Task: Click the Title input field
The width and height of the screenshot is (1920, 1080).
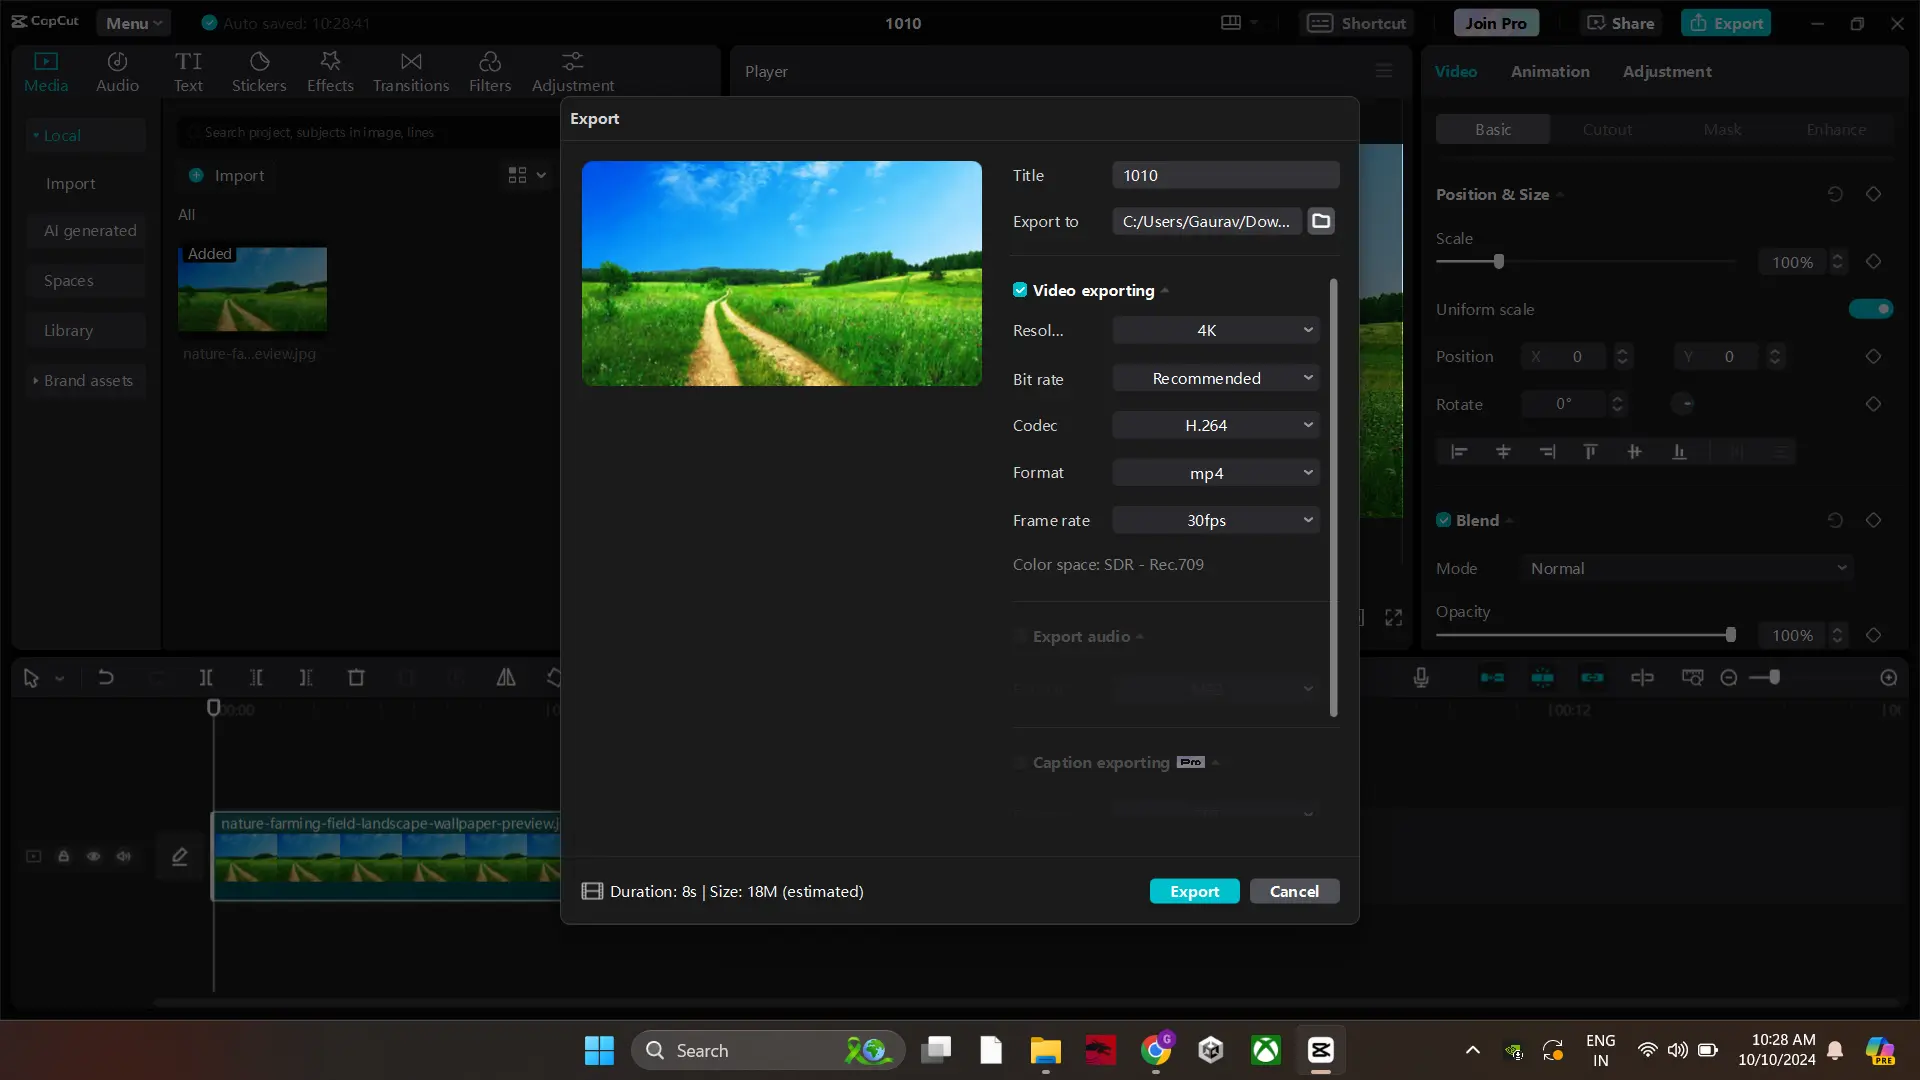Action: (1226, 175)
